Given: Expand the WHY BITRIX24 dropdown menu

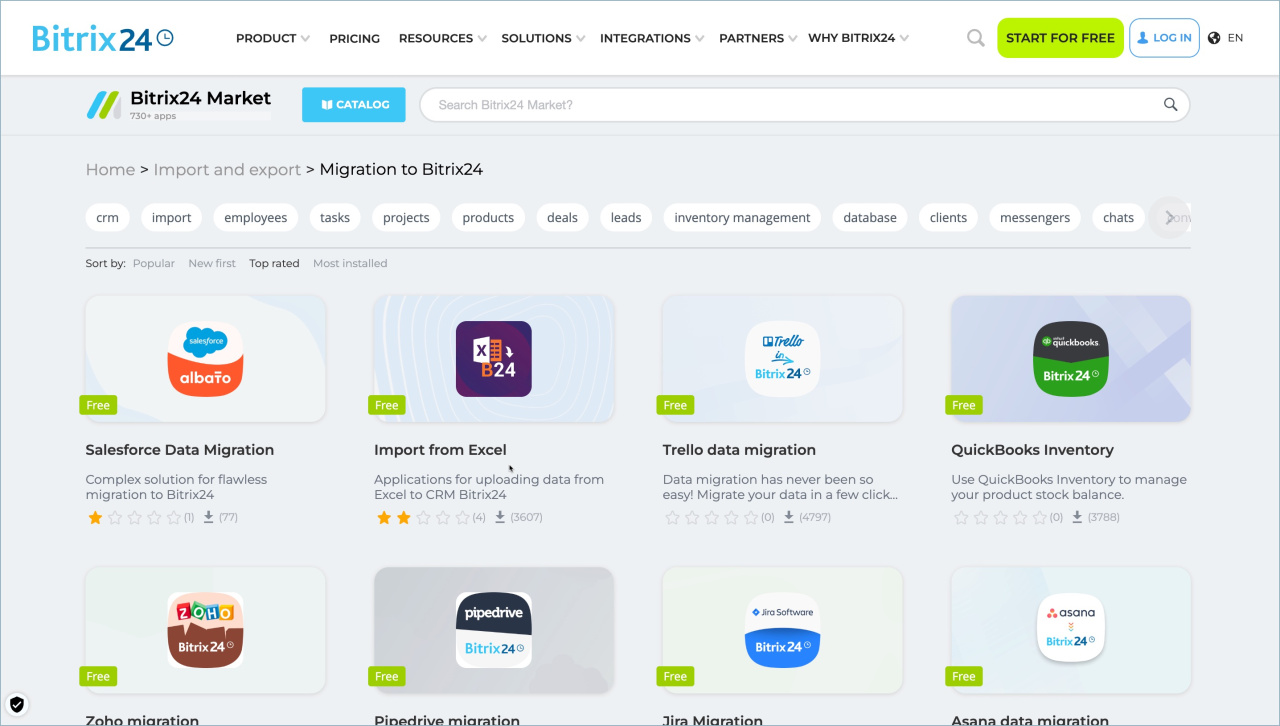Looking at the screenshot, I should coord(859,38).
